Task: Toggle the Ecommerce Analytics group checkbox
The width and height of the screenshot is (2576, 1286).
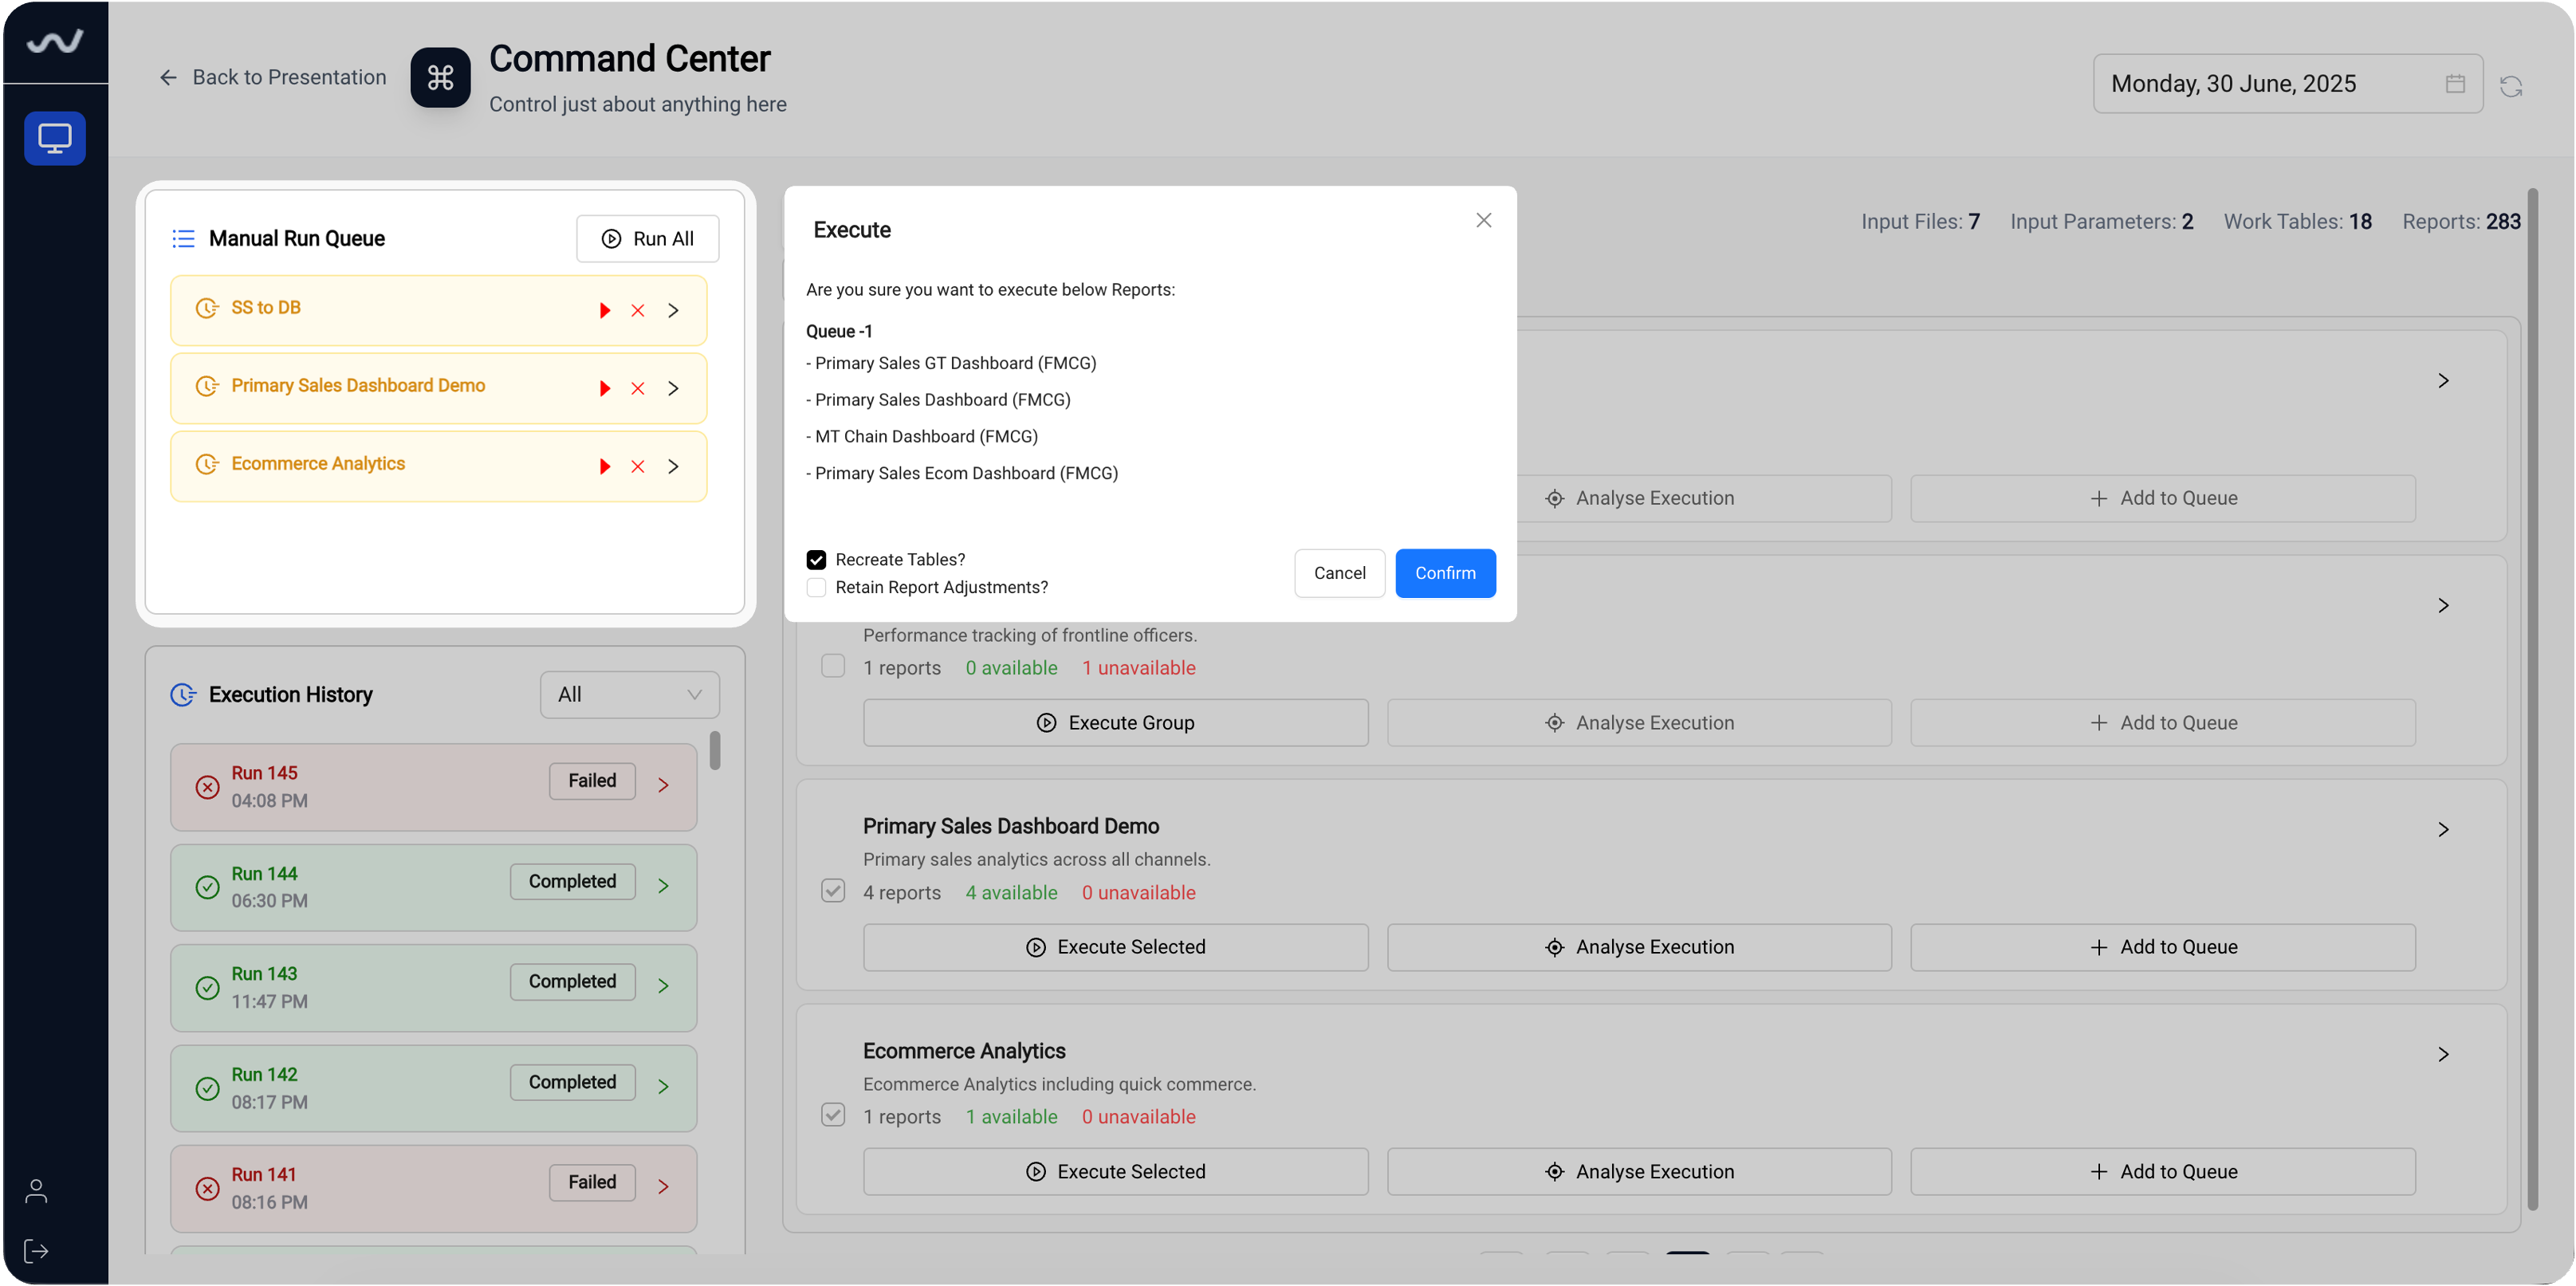Action: pyautogui.click(x=833, y=1114)
